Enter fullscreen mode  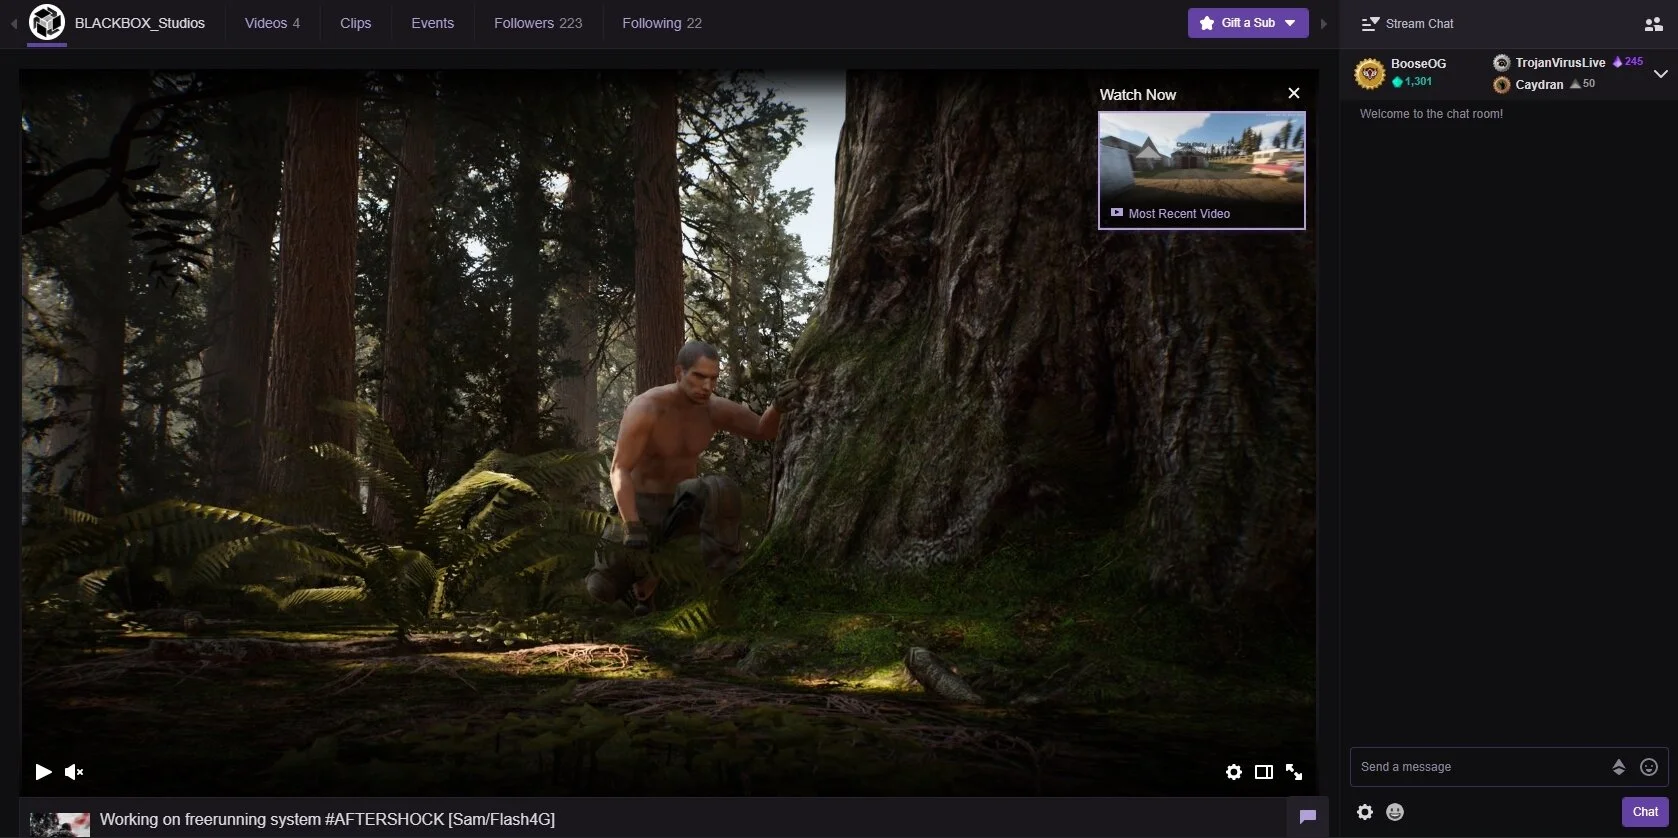[x=1294, y=772]
